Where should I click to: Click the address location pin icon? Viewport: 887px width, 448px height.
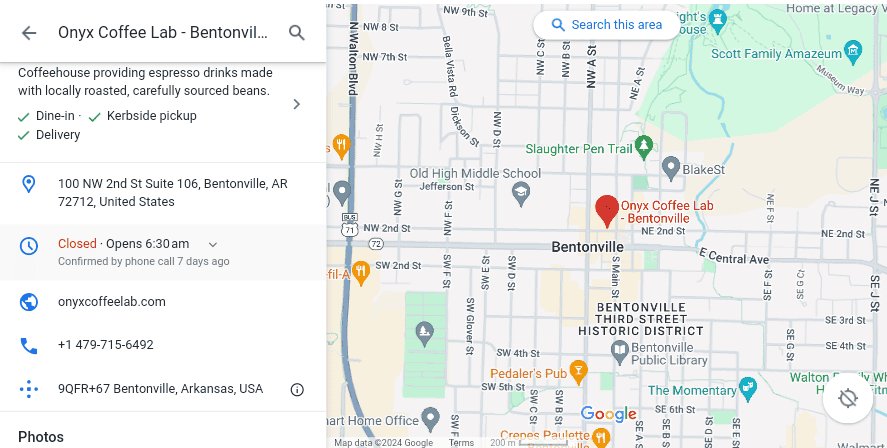coord(28,184)
